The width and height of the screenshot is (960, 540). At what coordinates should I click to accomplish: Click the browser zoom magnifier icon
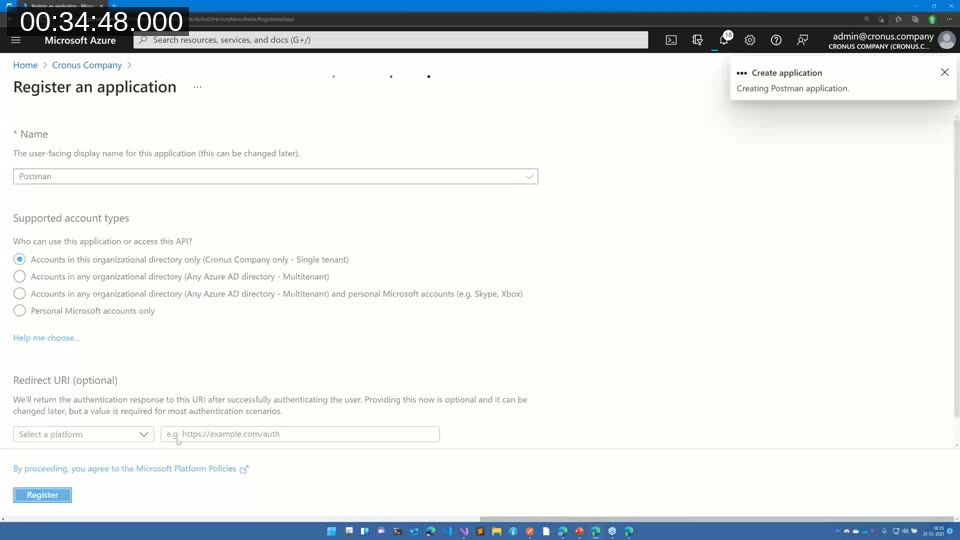(x=866, y=20)
